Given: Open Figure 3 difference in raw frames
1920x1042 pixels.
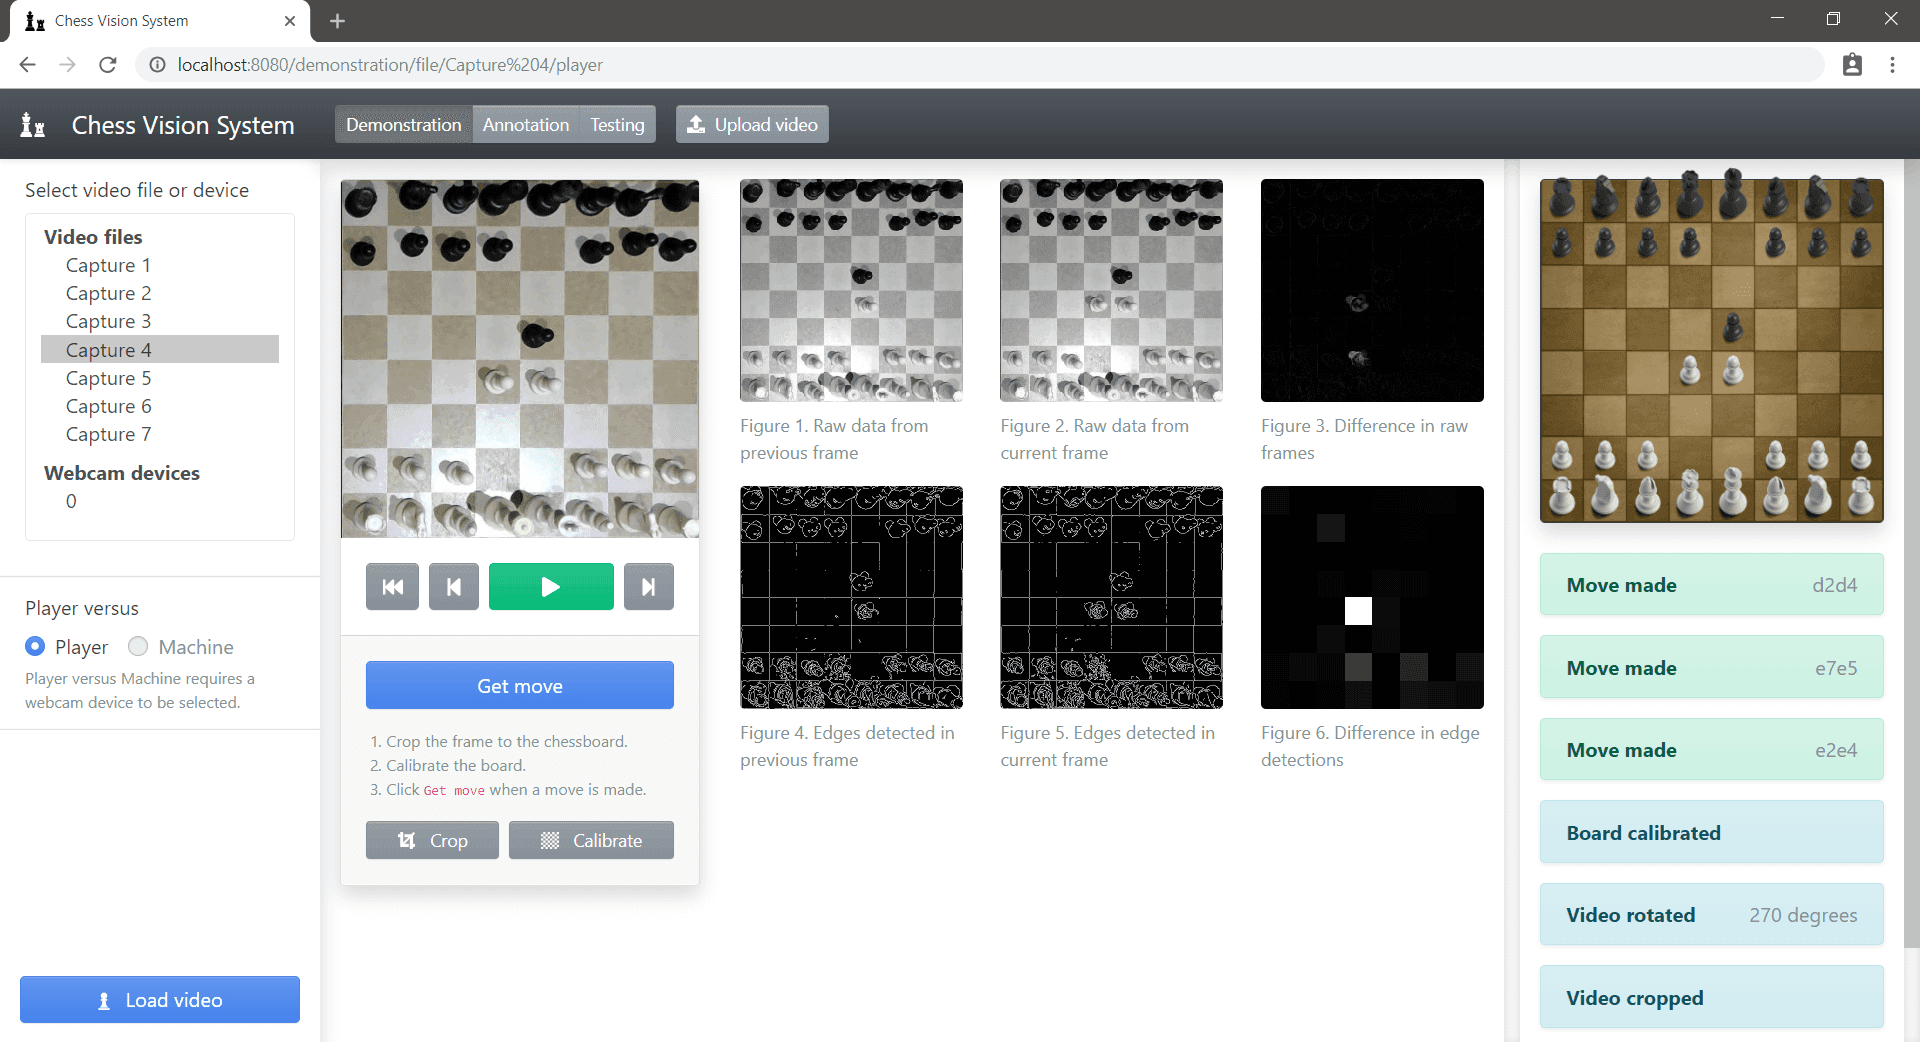Looking at the screenshot, I should click(x=1372, y=291).
